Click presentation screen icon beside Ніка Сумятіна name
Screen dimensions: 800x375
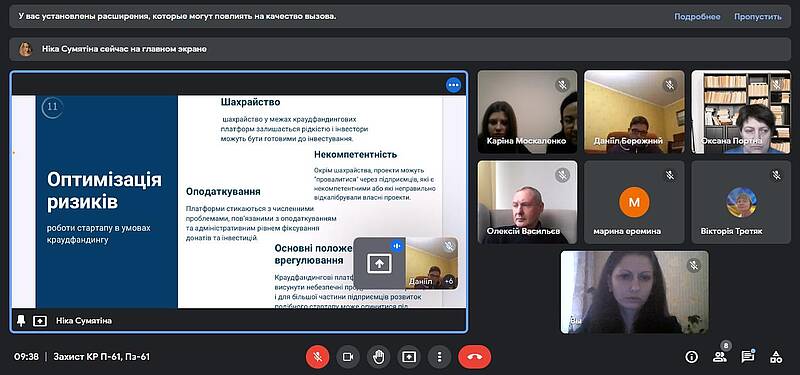tap(40, 321)
